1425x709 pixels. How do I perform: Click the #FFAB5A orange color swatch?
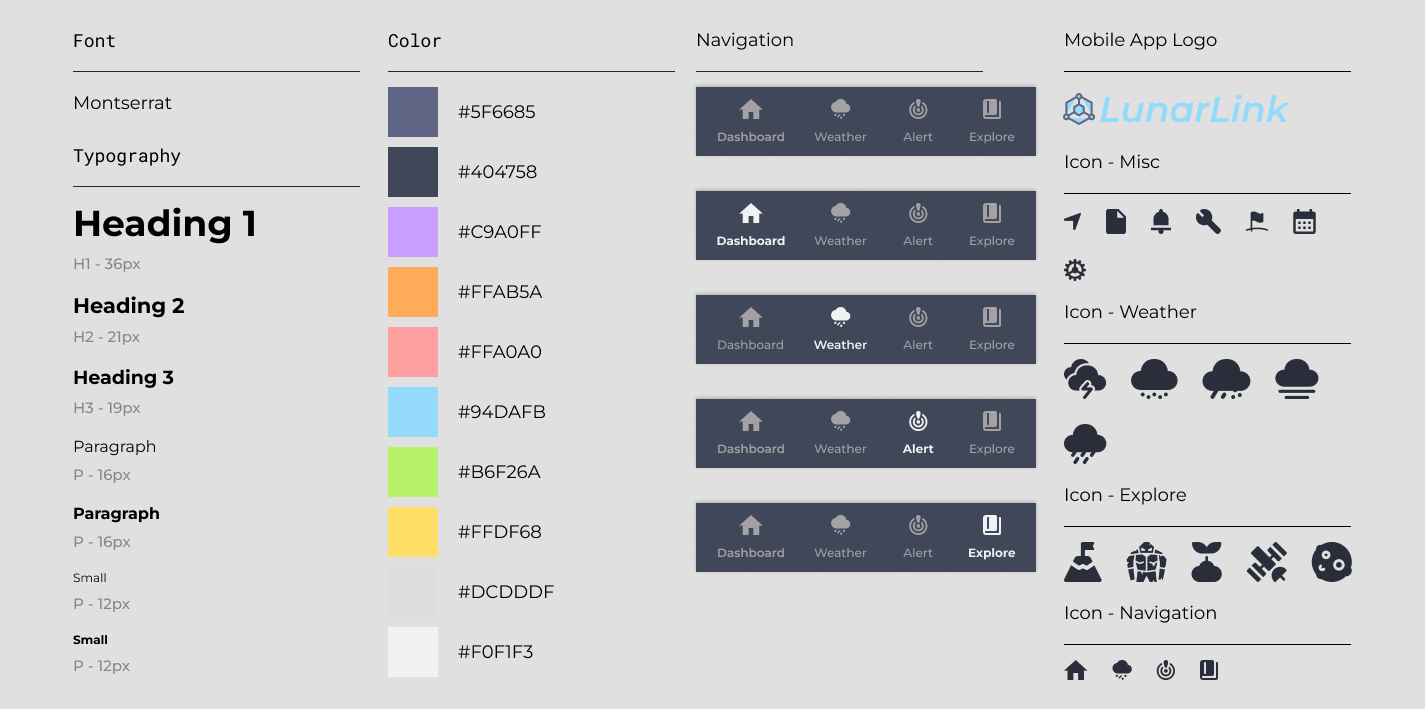point(413,292)
